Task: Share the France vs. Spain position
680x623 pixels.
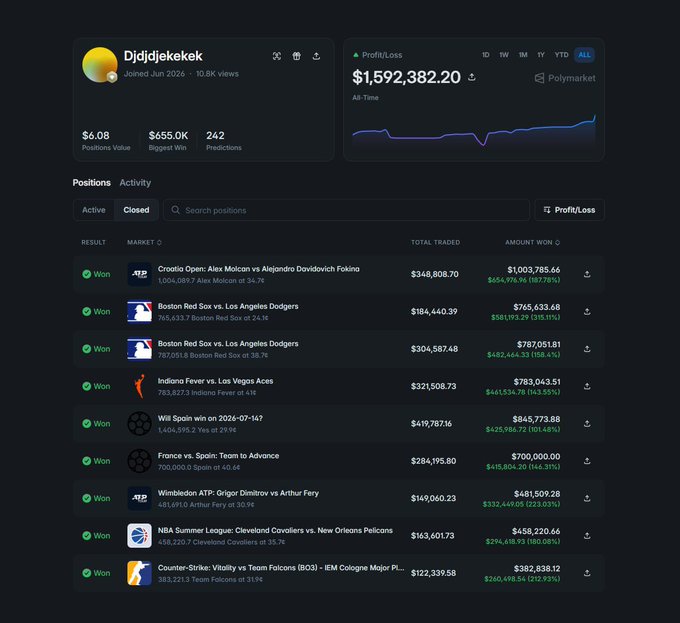Action: 587,460
